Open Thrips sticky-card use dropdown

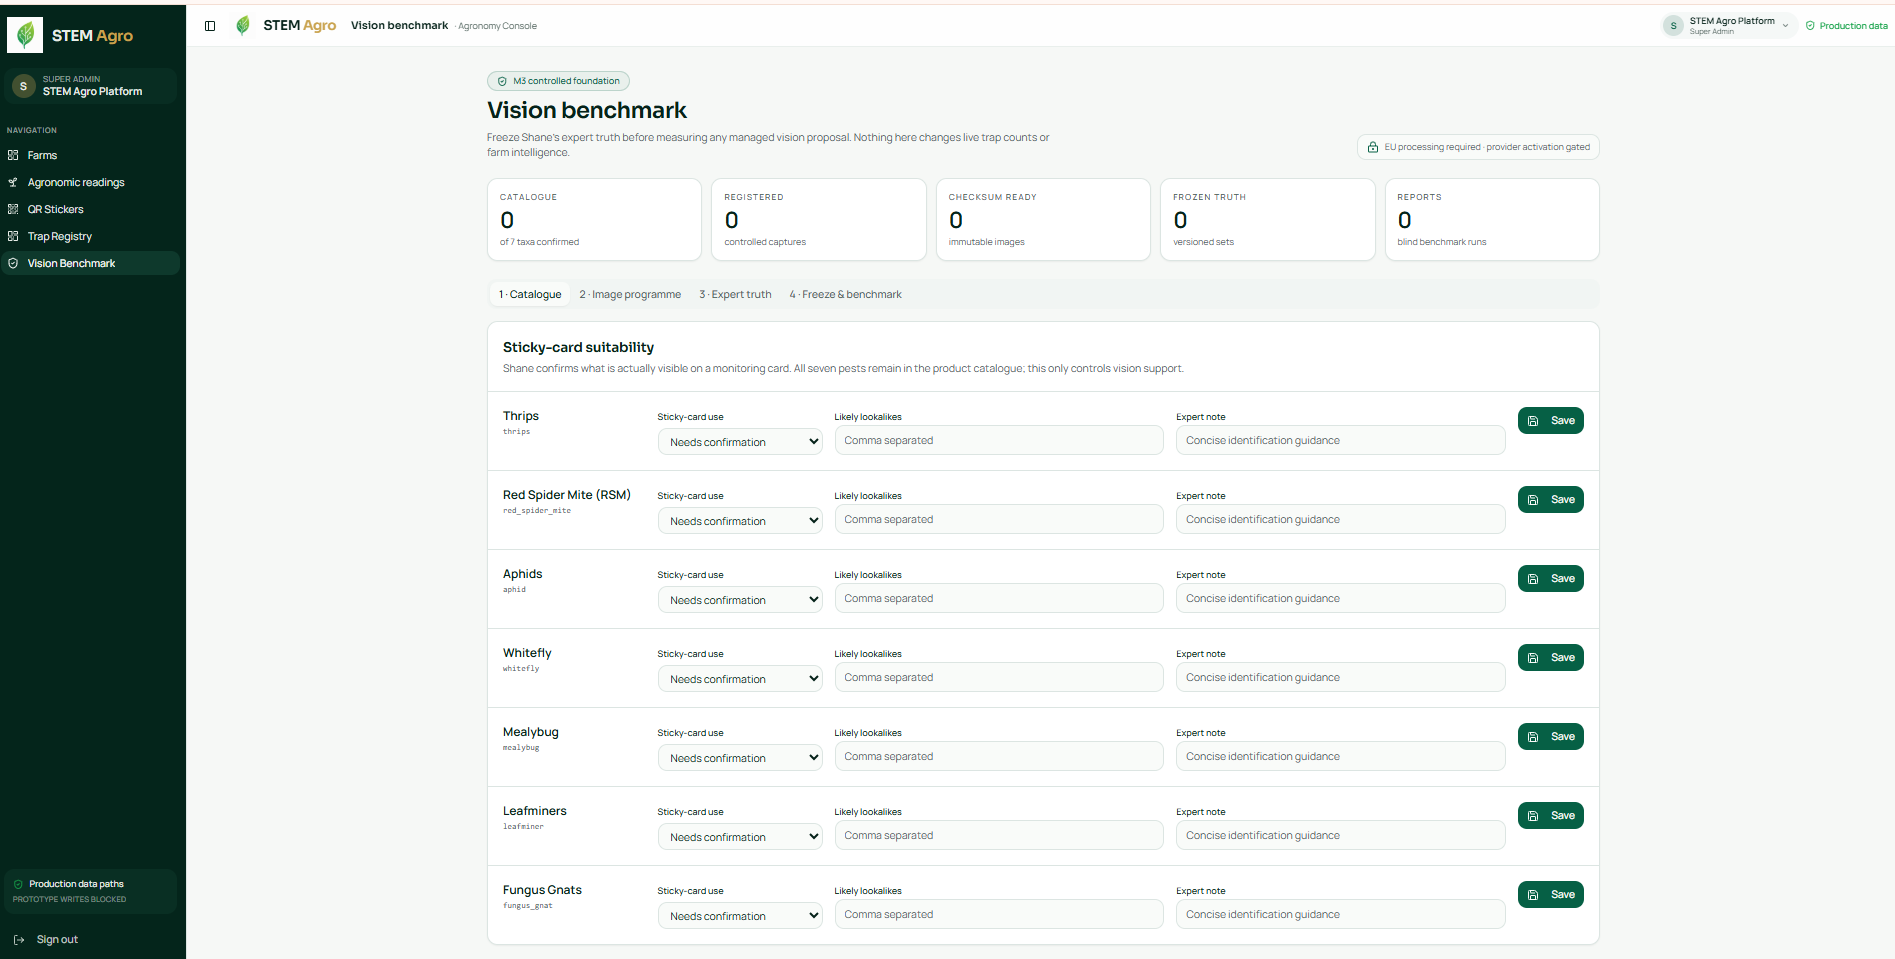click(740, 441)
